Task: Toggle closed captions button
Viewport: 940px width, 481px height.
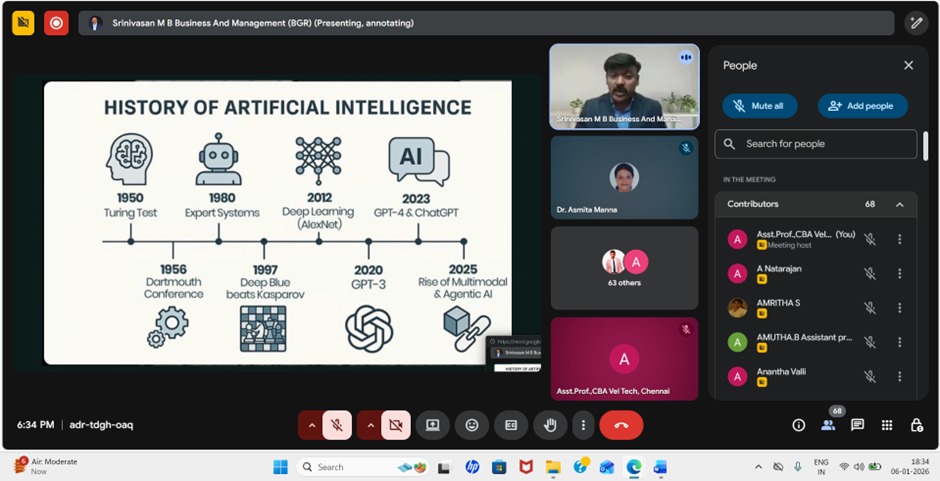Action: (x=511, y=425)
